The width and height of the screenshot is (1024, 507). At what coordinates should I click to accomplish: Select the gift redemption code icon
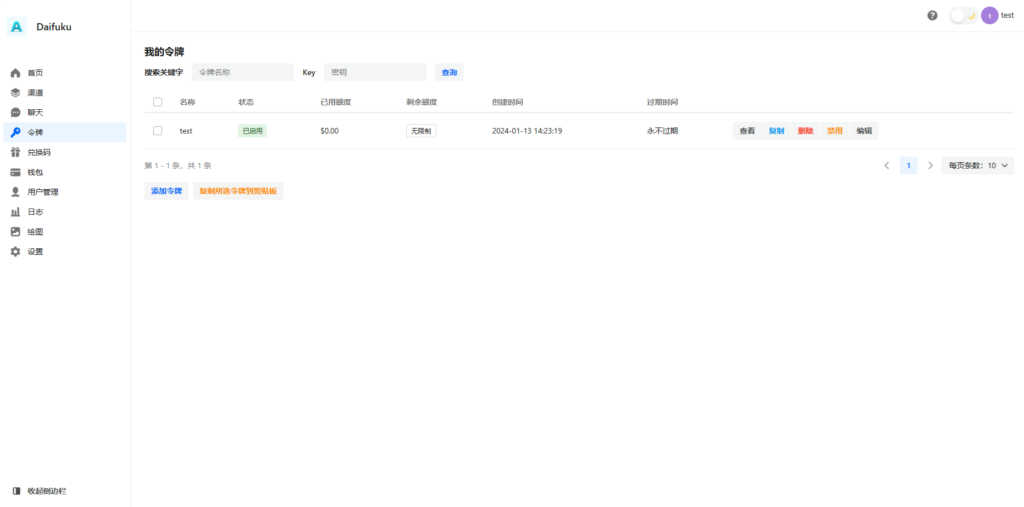click(x=15, y=152)
